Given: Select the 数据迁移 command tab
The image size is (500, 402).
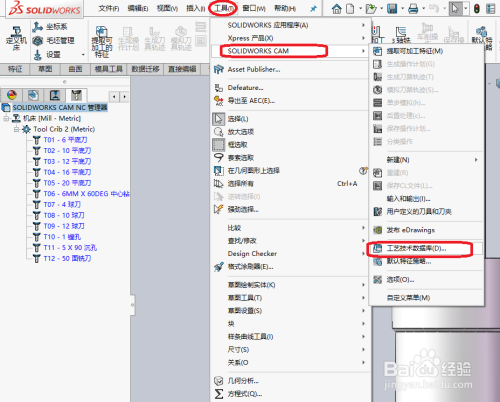Looking at the screenshot, I should pos(145,69).
